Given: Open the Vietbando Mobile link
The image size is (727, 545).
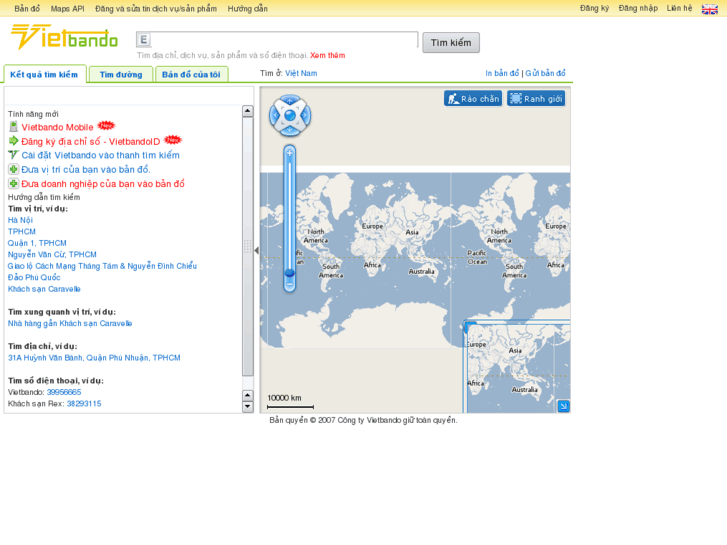Looking at the screenshot, I should tap(57, 127).
